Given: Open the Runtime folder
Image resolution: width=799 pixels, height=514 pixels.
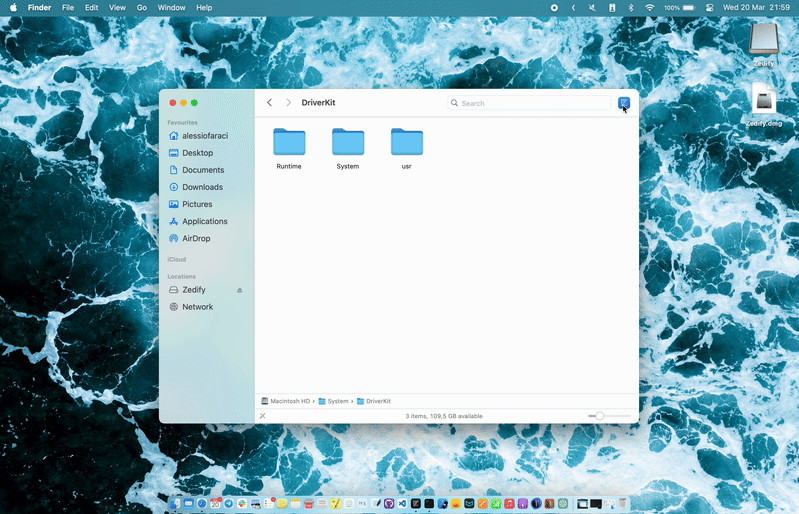Looking at the screenshot, I should click(289, 142).
